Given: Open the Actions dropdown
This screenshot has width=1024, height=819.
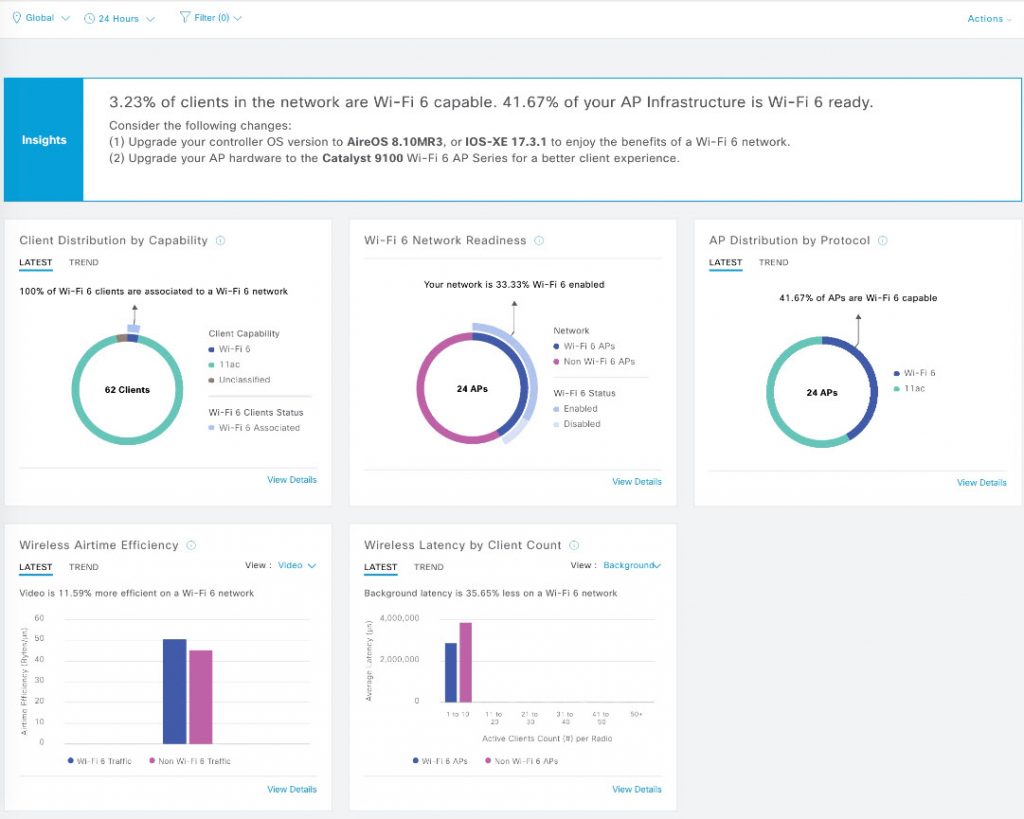Looking at the screenshot, I should click(988, 18).
